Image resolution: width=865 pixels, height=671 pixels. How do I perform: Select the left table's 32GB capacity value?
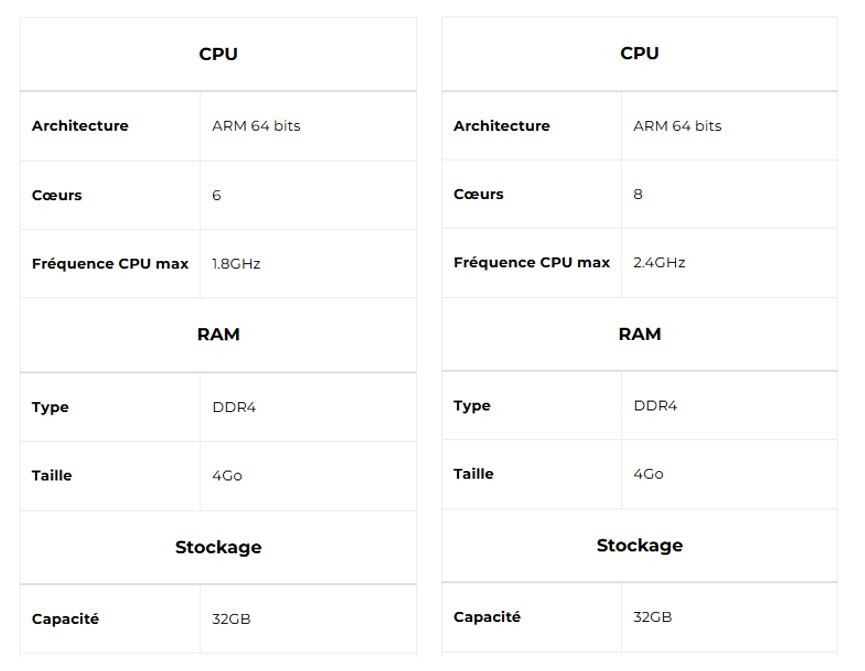(231, 619)
